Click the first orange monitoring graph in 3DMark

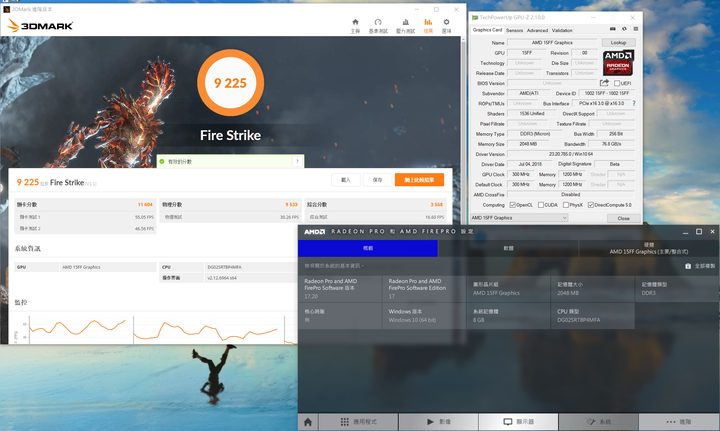pyautogui.click(x=77, y=329)
